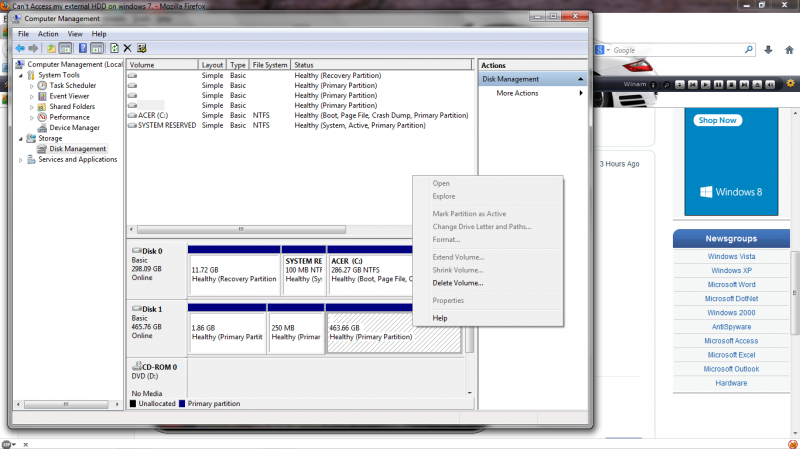The width and height of the screenshot is (800, 449).
Task: Click the Winamp toolbar Stop button
Action: (x=731, y=85)
